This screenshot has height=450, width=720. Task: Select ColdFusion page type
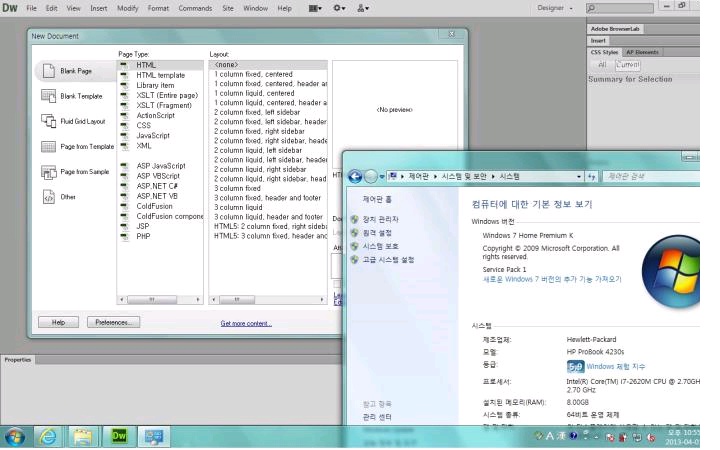[154, 206]
